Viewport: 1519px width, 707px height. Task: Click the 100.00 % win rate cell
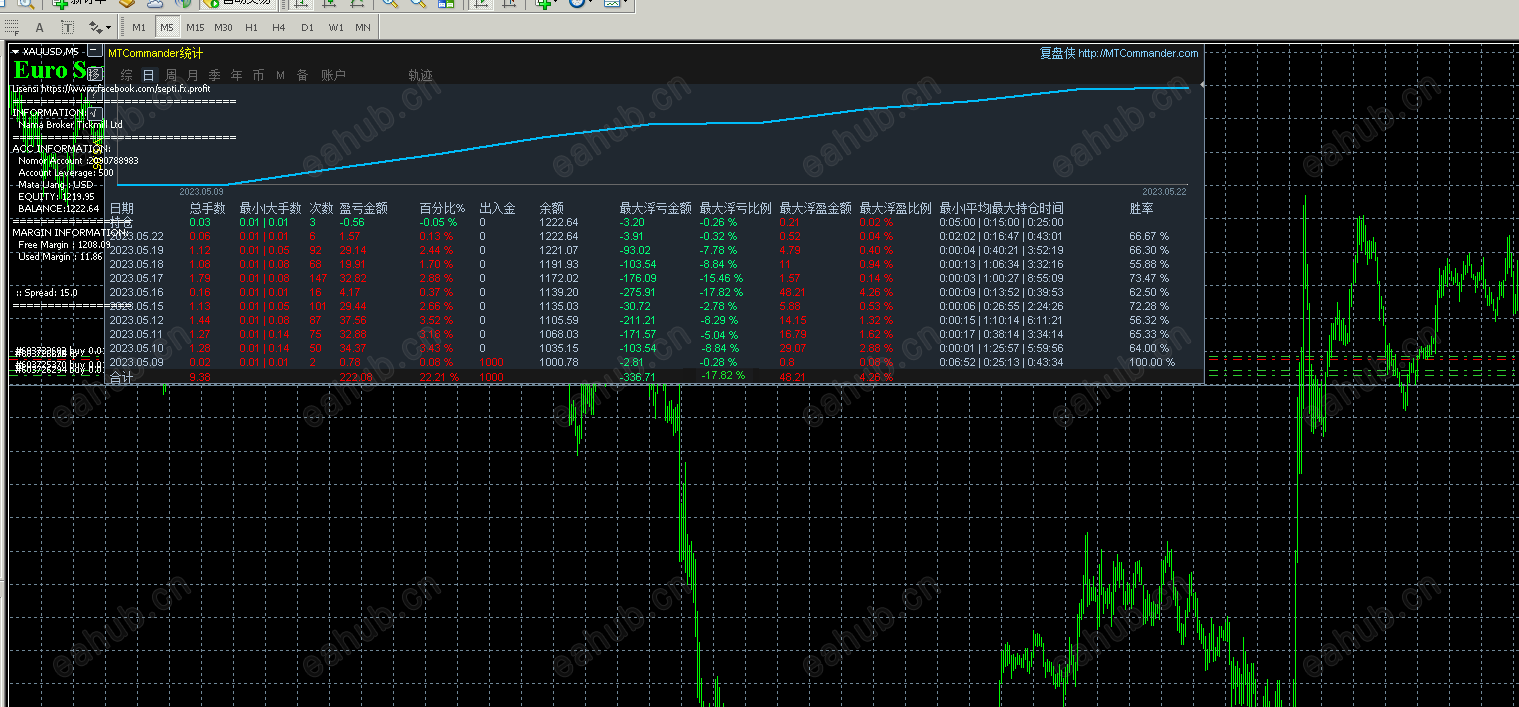[1152, 362]
